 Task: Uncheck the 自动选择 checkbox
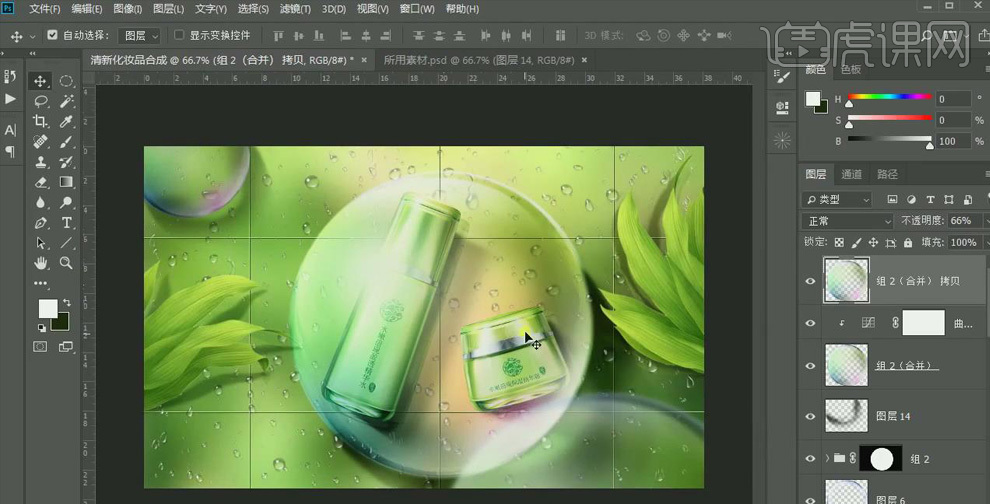coord(52,35)
